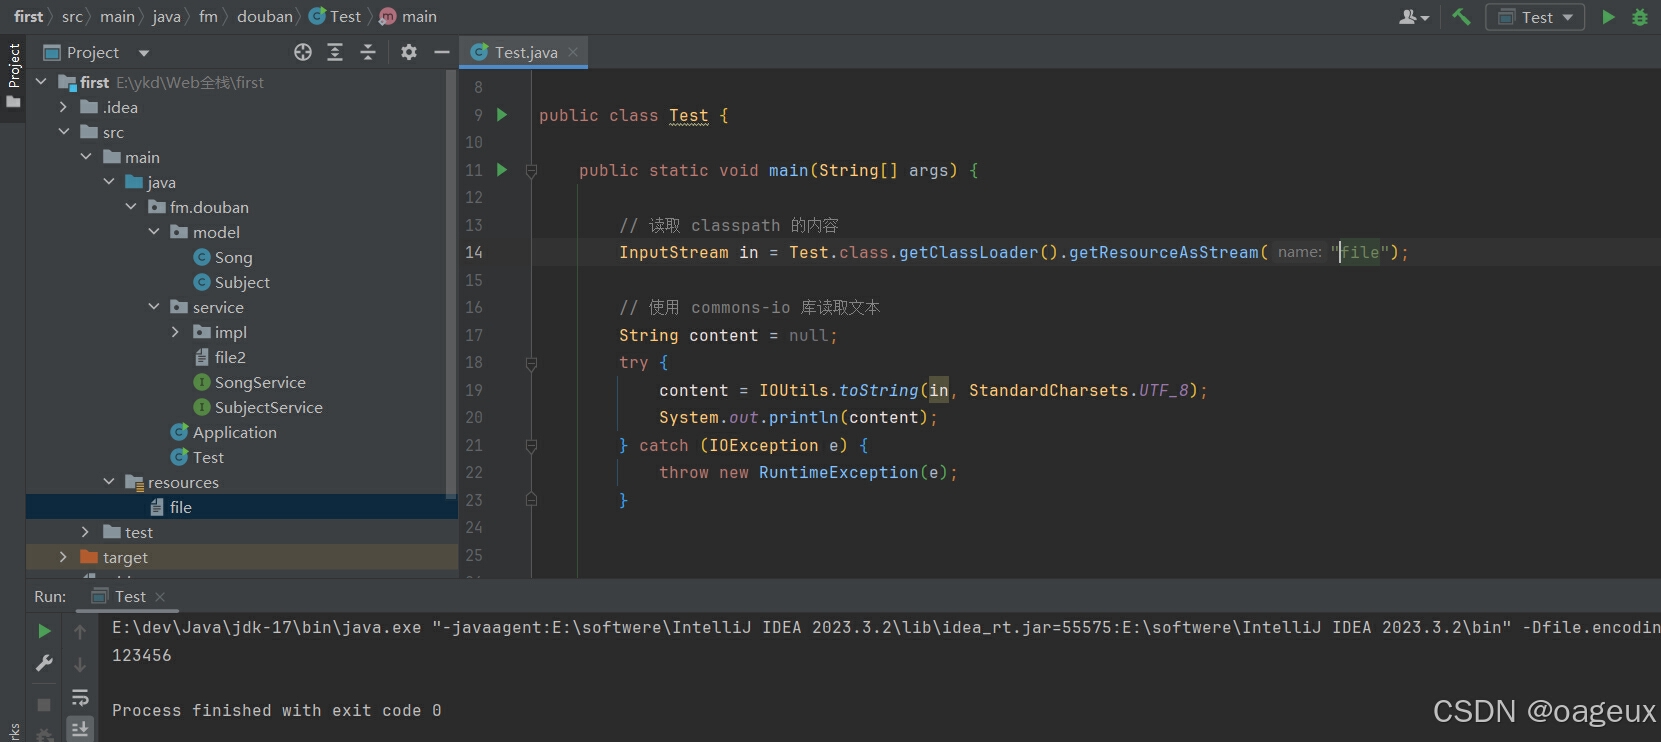1661x742 pixels.
Task: Click the 123456 output line in the console
Action: click(x=142, y=655)
